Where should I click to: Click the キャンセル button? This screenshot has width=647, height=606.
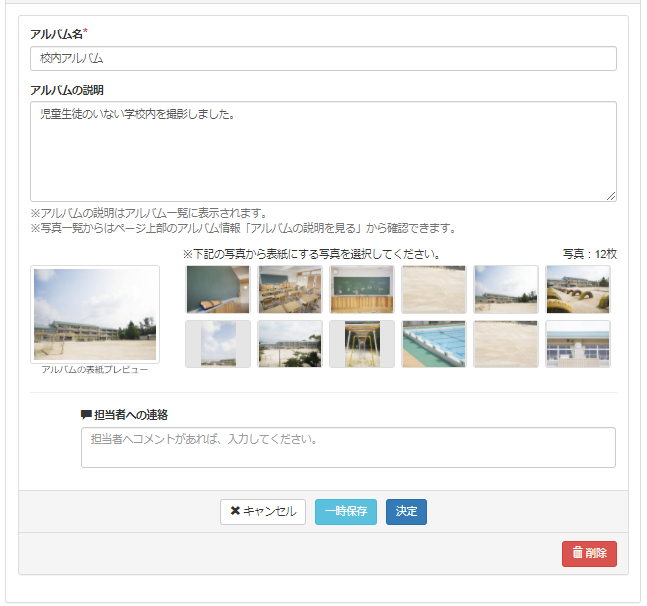pos(263,512)
